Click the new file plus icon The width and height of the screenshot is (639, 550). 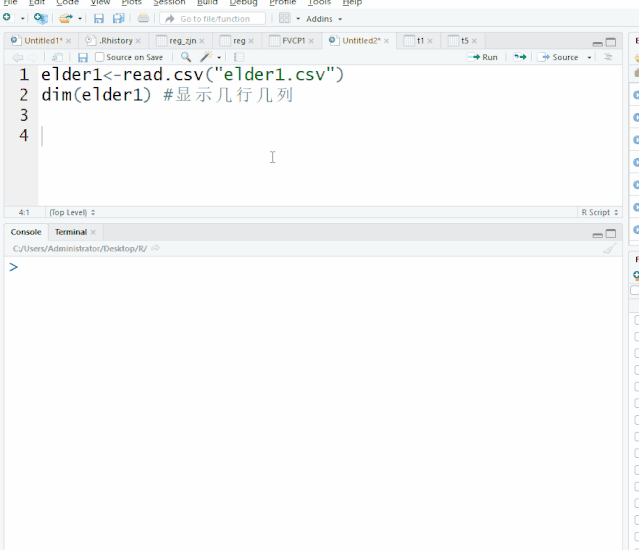click(8, 18)
